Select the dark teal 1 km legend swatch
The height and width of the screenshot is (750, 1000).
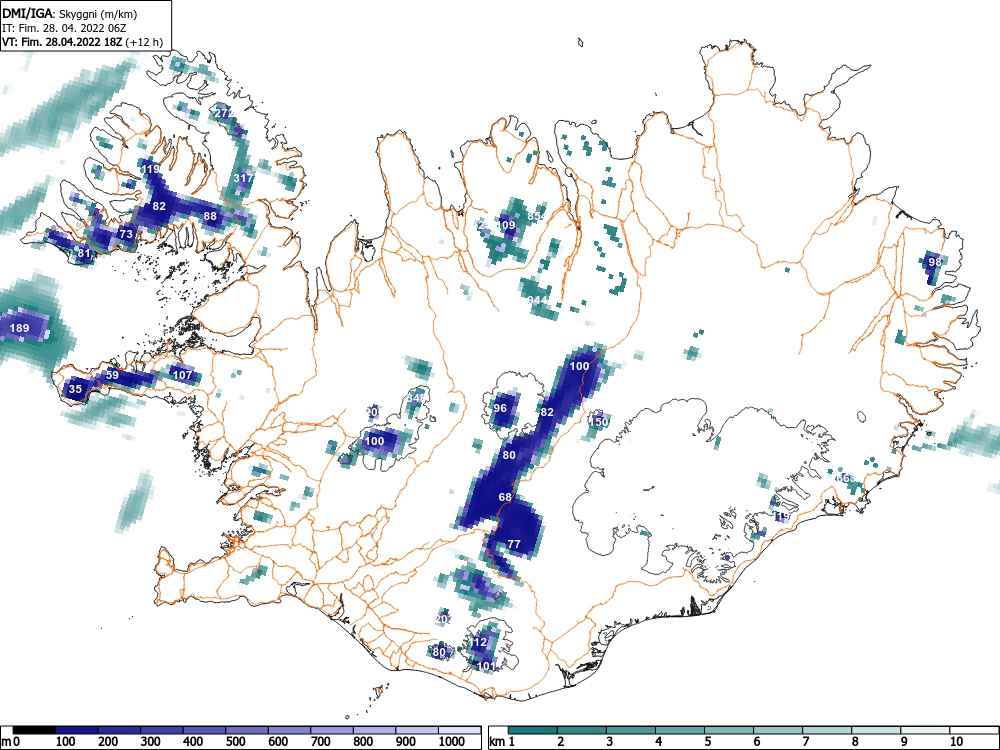[533, 730]
